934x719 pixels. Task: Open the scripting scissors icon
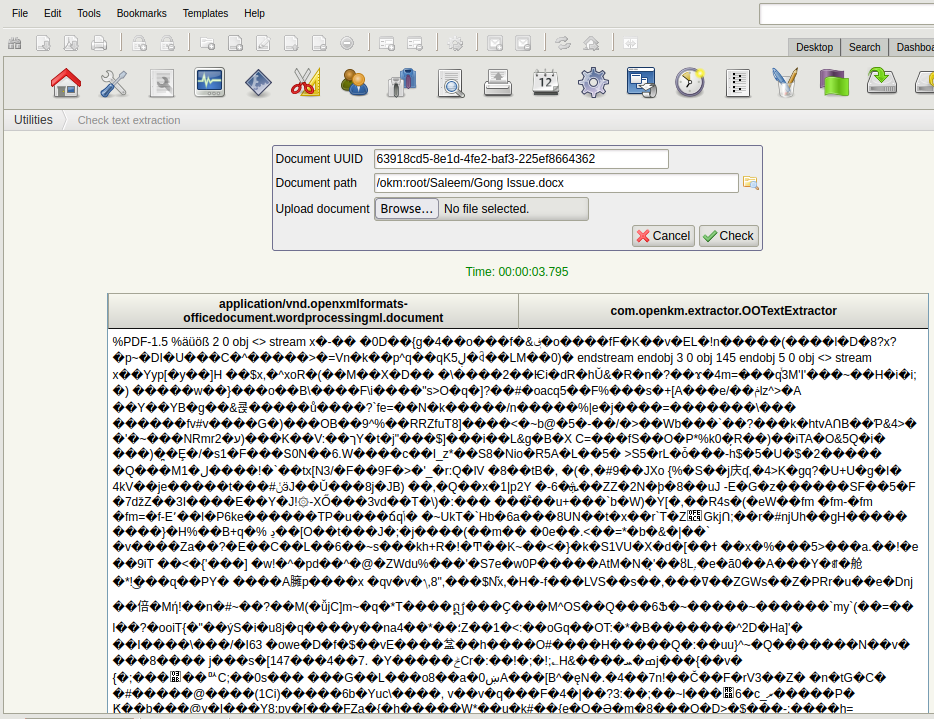pyautogui.click(x=305, y=83)
